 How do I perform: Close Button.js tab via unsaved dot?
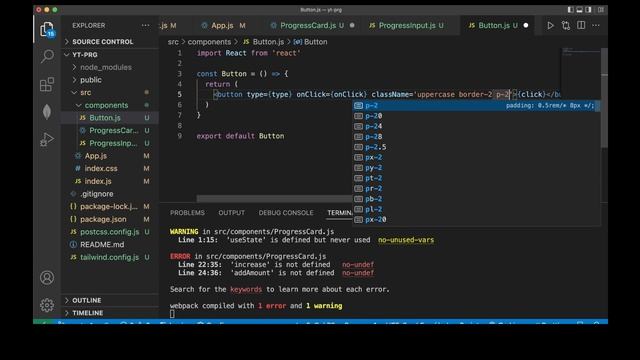point(526,25)
